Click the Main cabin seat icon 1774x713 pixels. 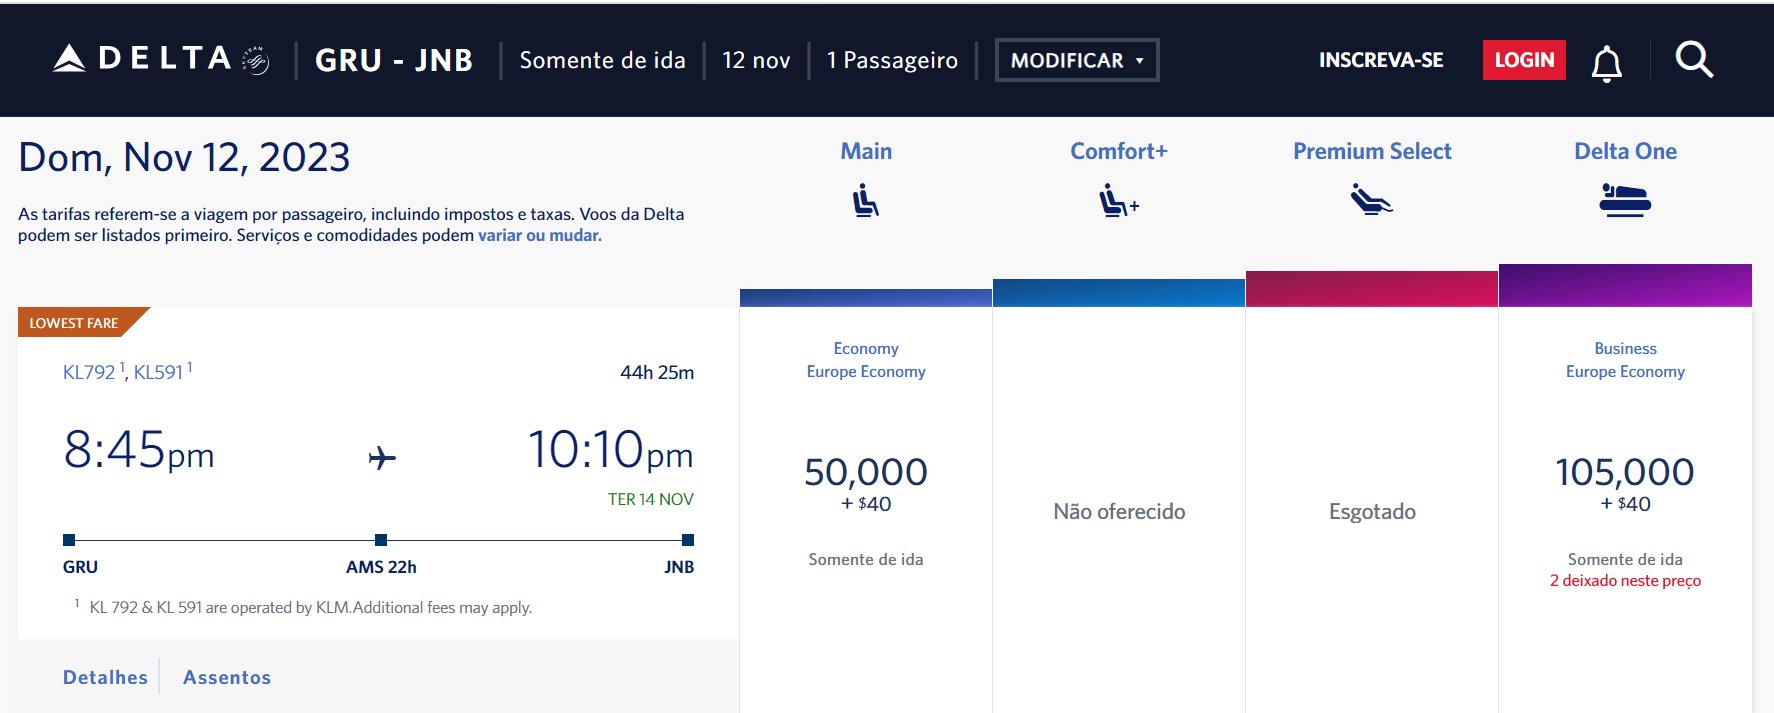click(x=866, y=201)
